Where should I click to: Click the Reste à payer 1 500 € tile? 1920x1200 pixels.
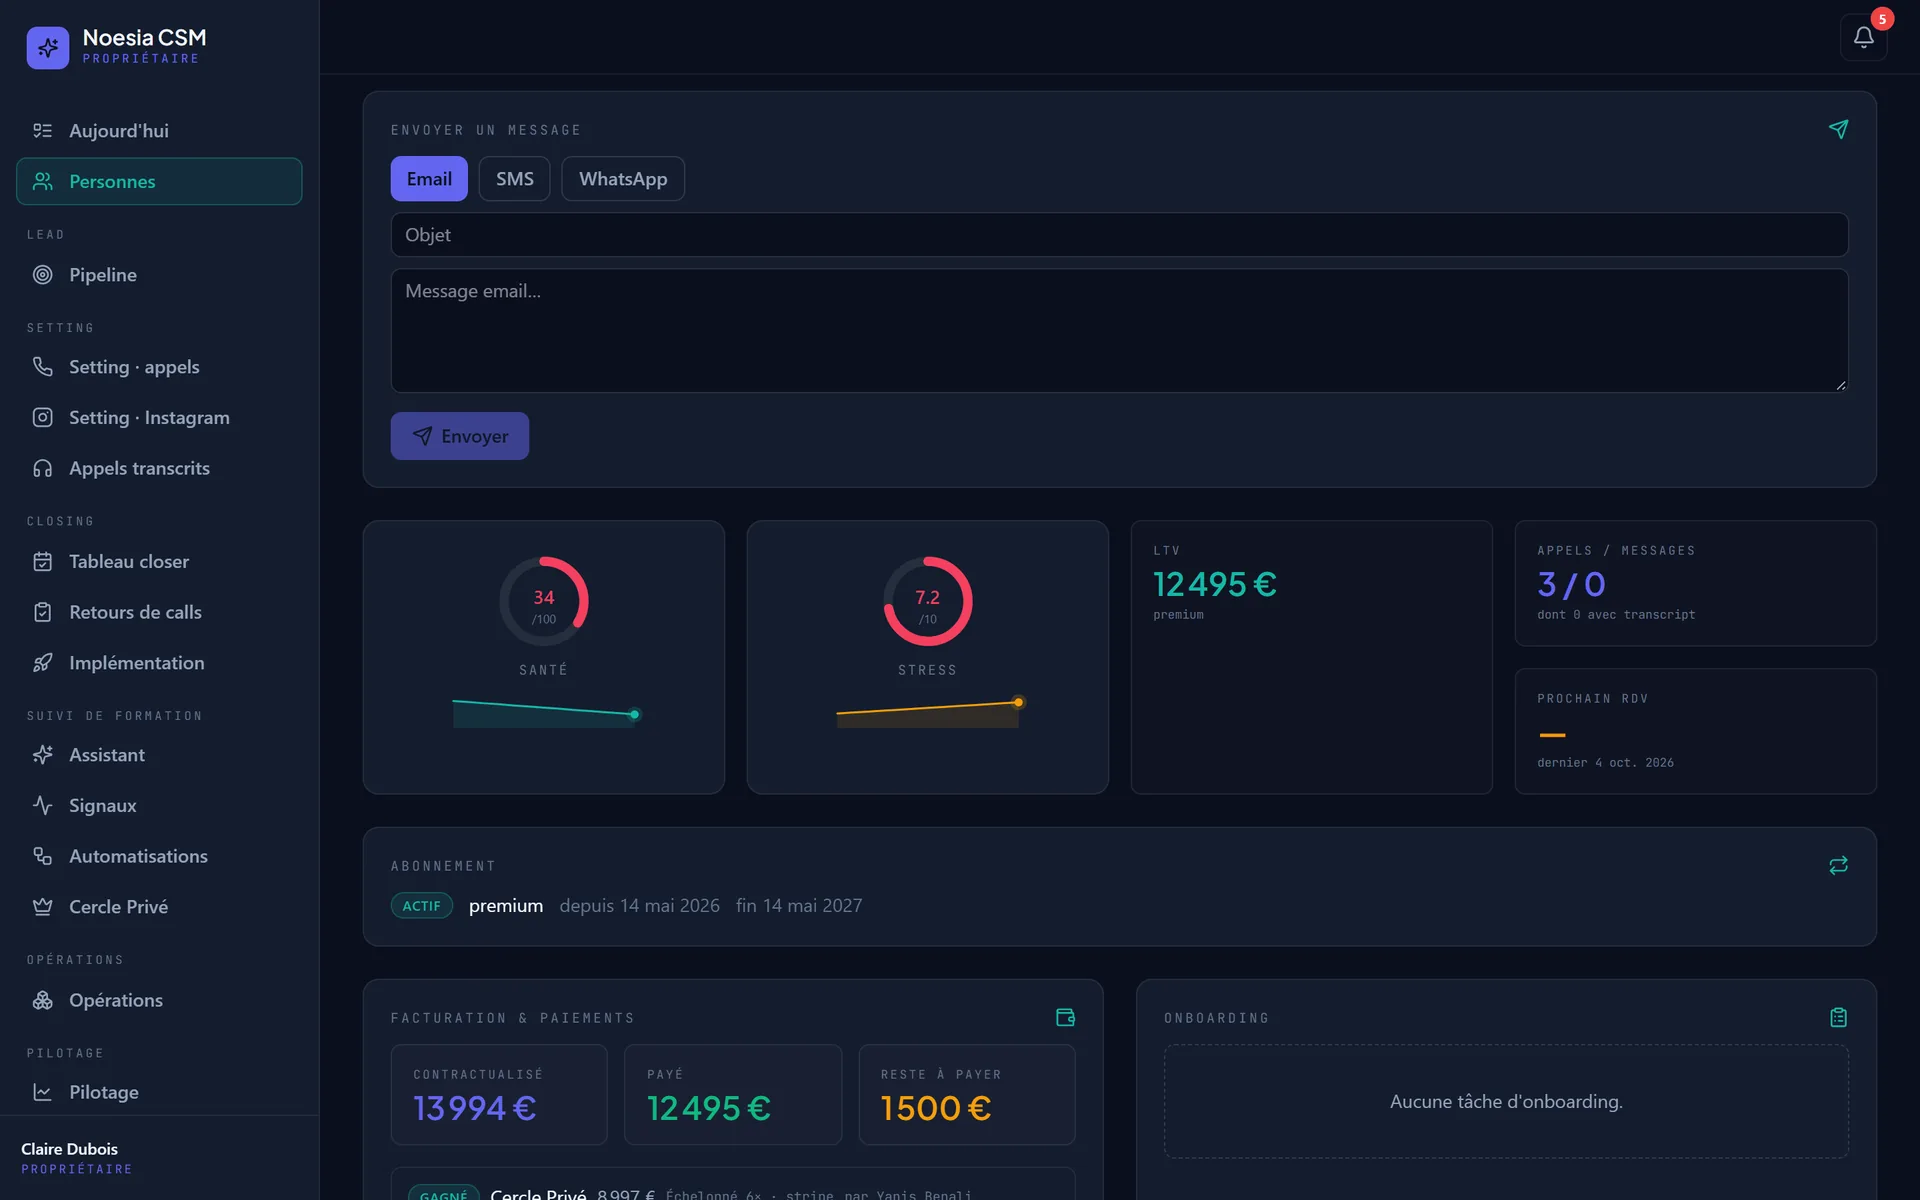click(x=967, y=1095)
